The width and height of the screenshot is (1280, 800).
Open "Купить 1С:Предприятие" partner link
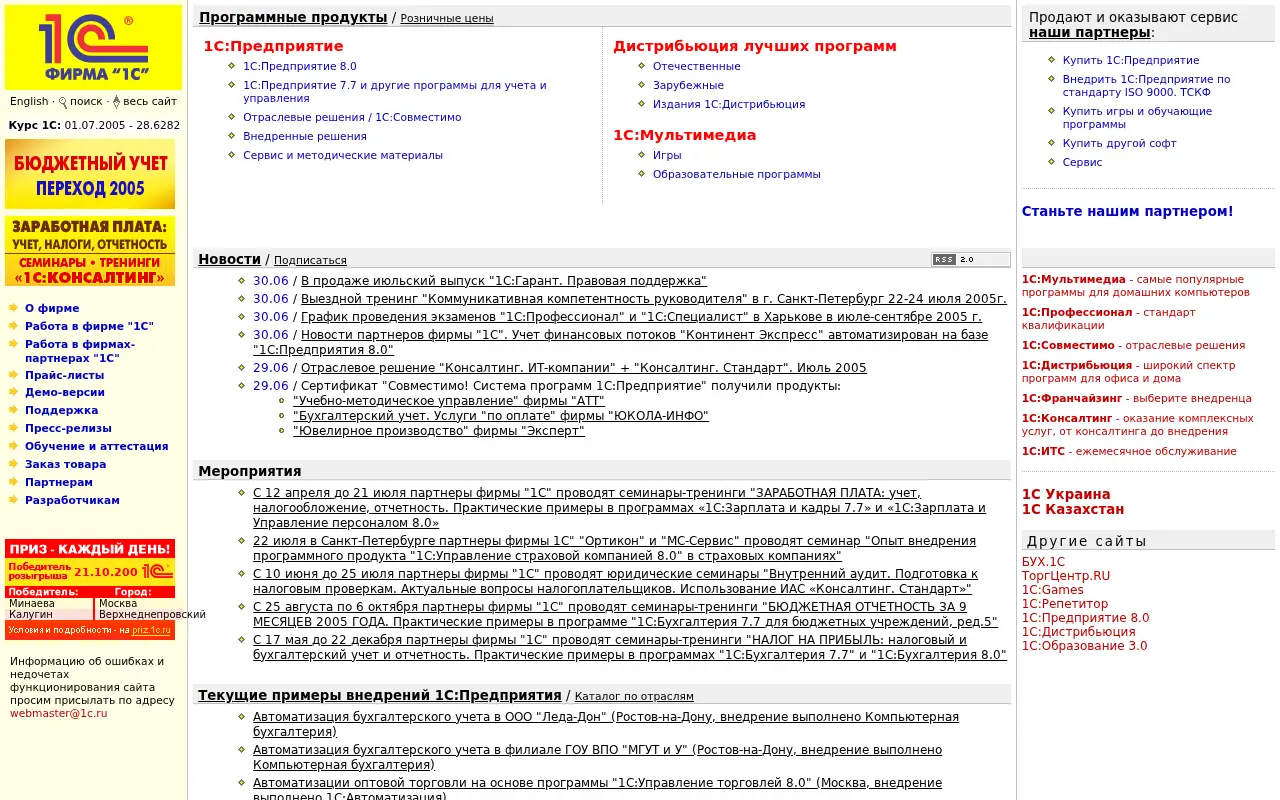(1131, 60)
